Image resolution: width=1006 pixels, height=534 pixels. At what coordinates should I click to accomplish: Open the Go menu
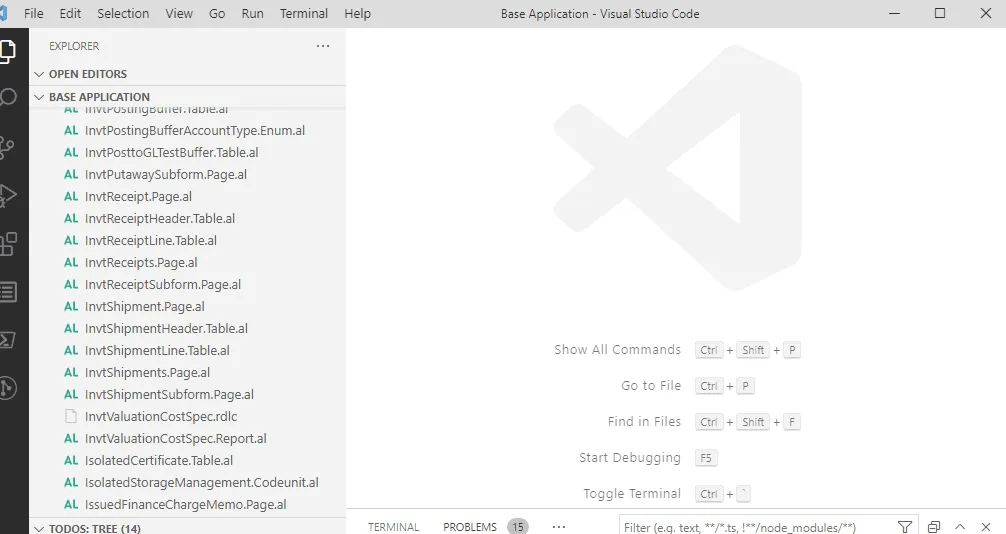[x=217, y=13]
